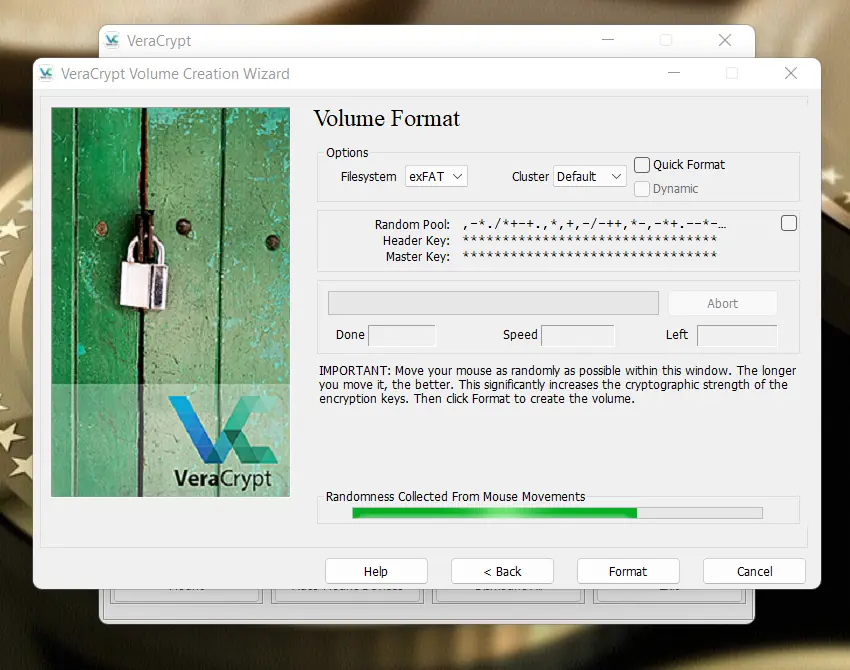Close the Volume Creation Wizard window
Screen dimensions: 850x670
click(790, 73)
